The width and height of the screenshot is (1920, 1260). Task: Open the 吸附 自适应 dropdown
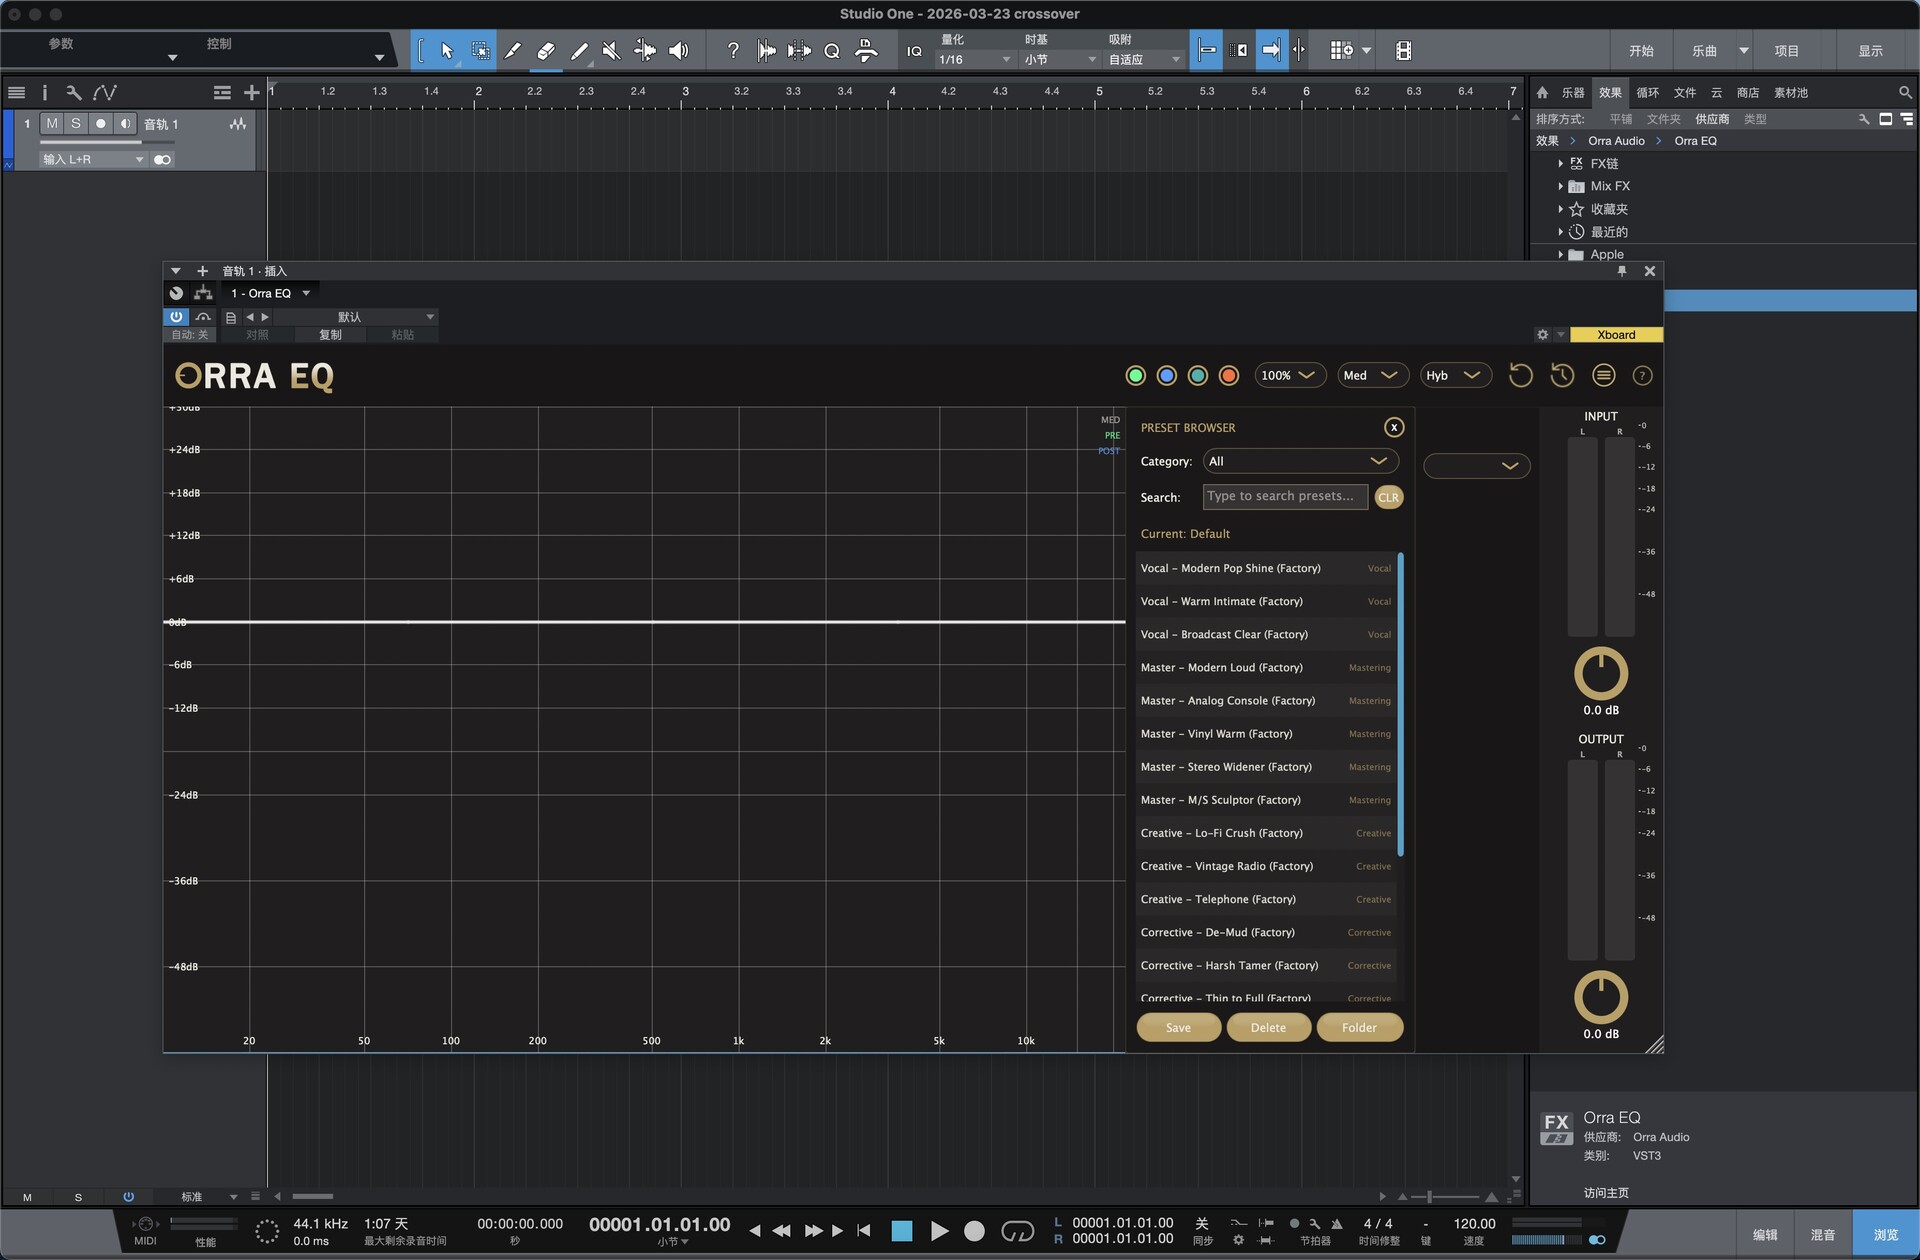[x=1143, y=60]
